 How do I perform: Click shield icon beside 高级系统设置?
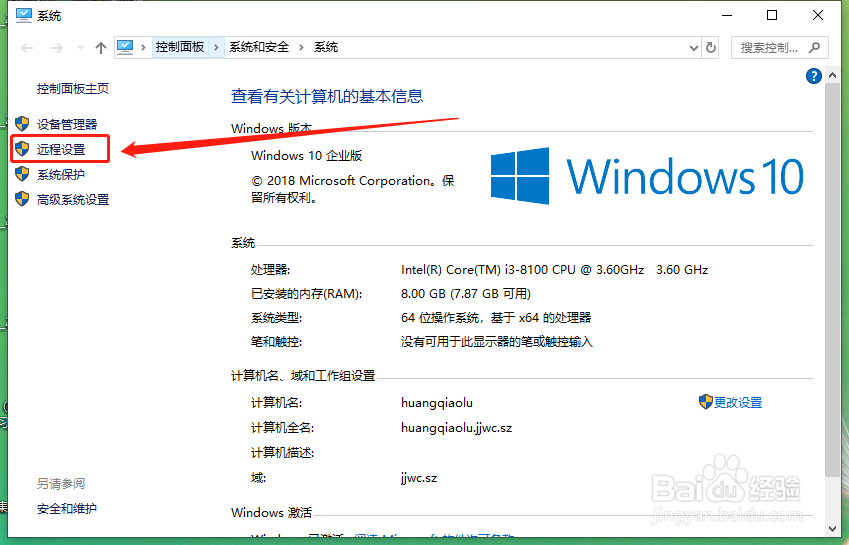click(22, 199)
